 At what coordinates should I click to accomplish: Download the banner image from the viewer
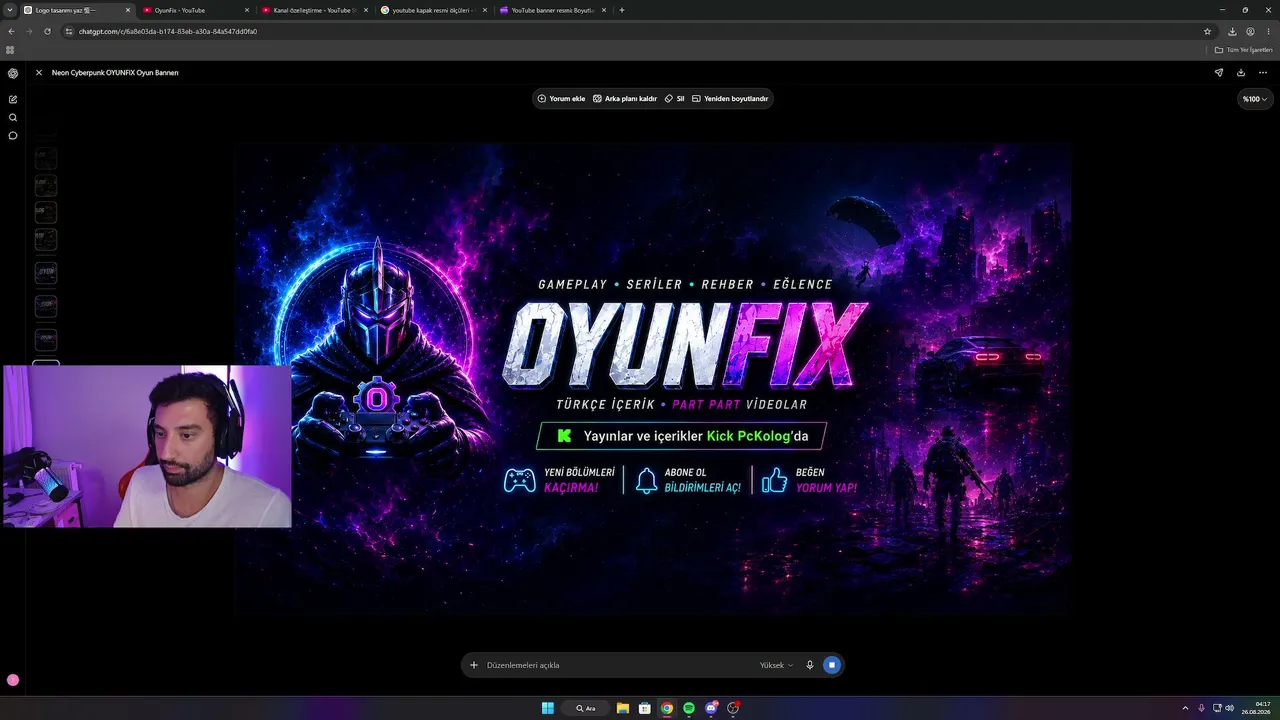pos(1241,72)
